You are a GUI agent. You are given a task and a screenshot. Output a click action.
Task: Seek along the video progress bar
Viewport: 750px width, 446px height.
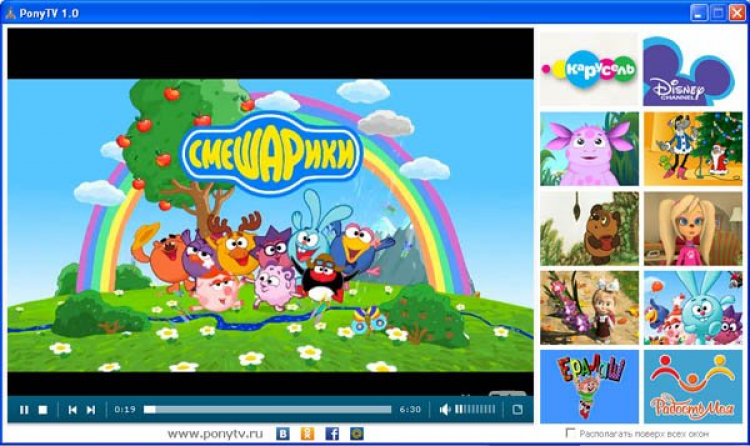(267, 410)
